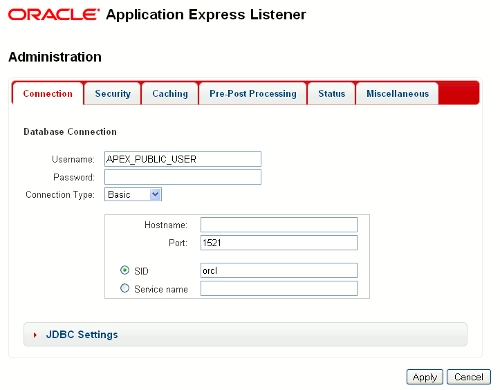View the Status tab

(x=331, y=94)
